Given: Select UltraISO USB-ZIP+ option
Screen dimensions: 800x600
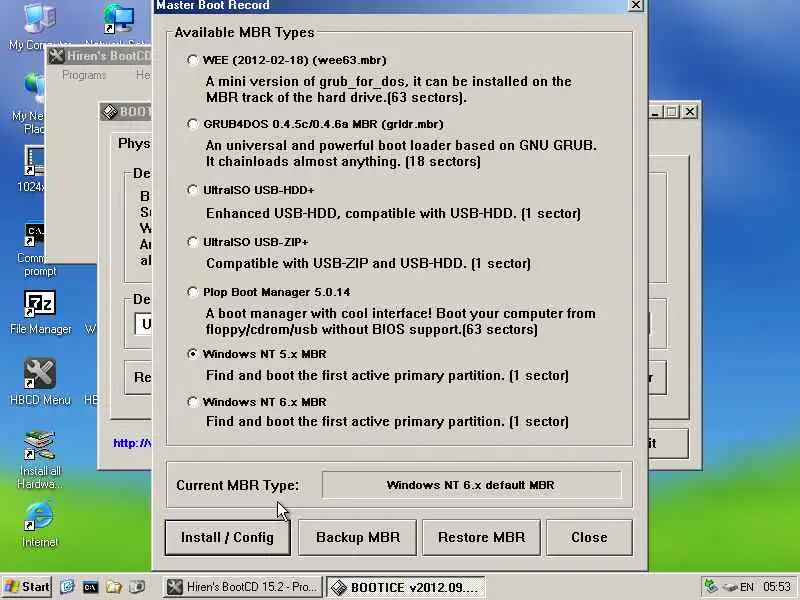Looking at the screenshot, I should tap(192, 242).
